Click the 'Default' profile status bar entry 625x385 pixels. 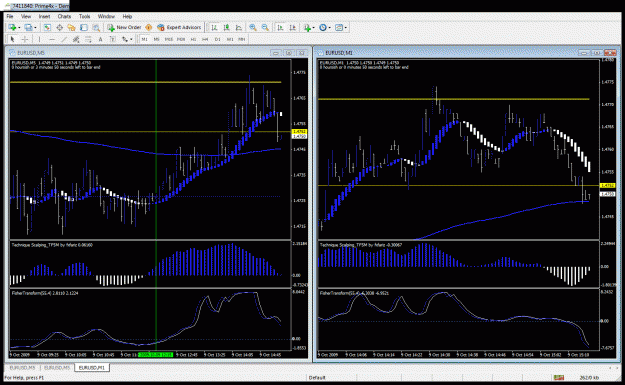317,377
